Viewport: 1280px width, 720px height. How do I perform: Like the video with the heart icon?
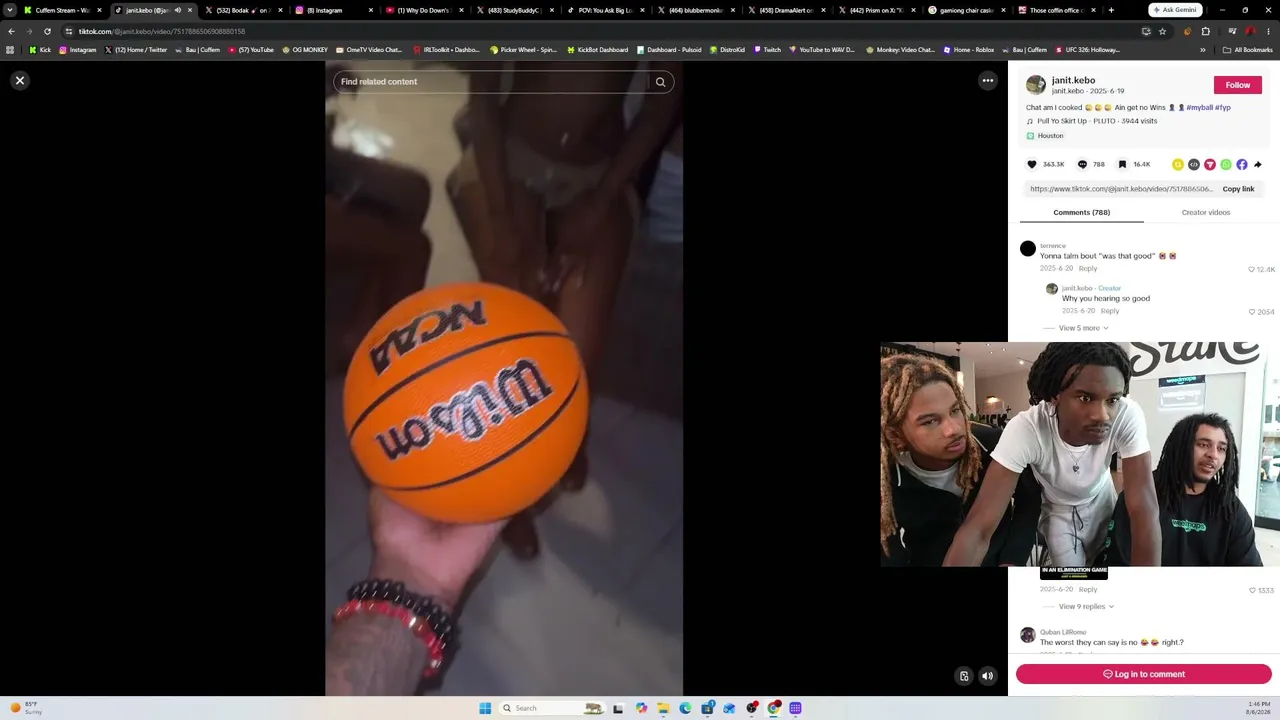[x=1032, y=164]
